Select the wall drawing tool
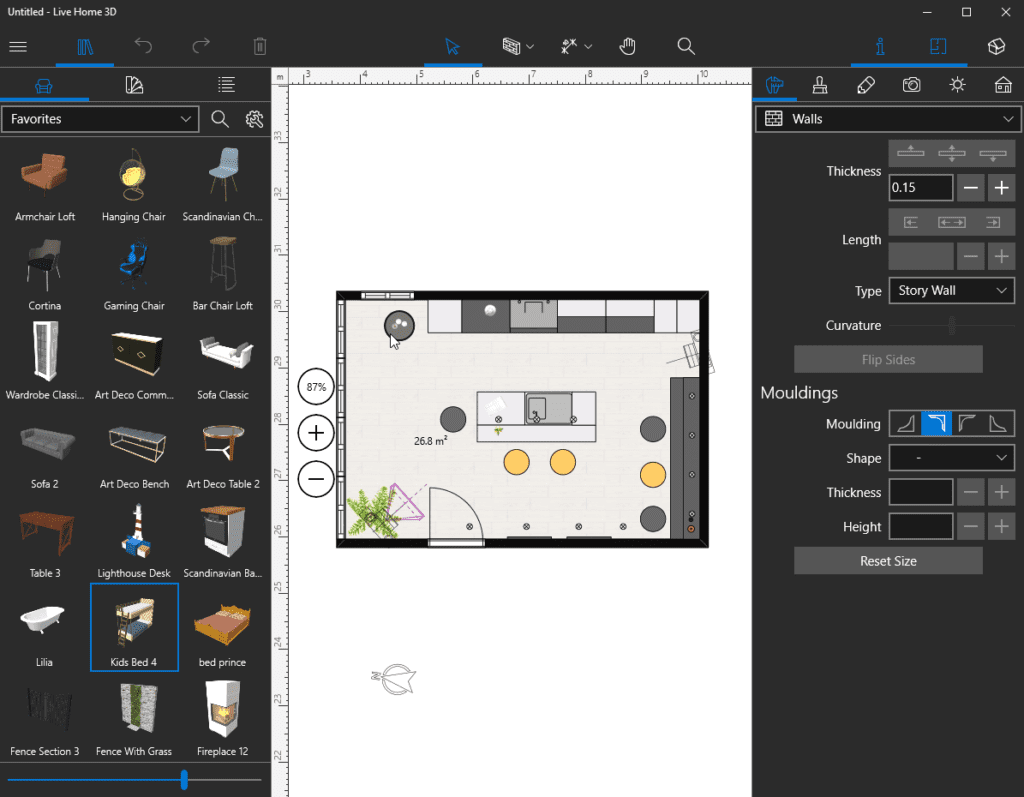The image size is (1024, 797). click(x=511, y=46)
